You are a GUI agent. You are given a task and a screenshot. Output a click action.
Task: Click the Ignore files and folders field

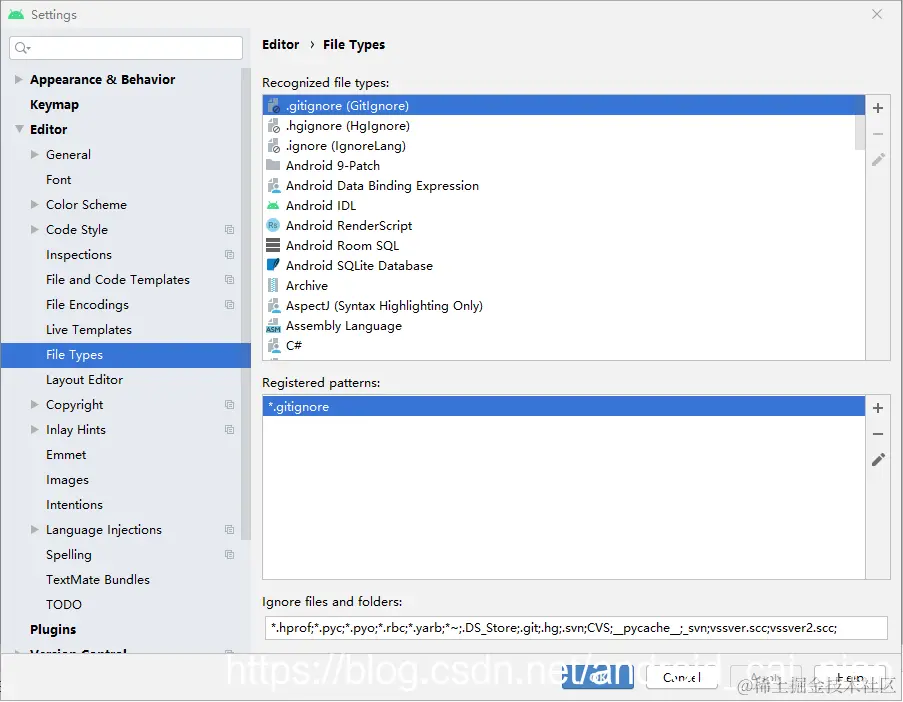[576, 628]
